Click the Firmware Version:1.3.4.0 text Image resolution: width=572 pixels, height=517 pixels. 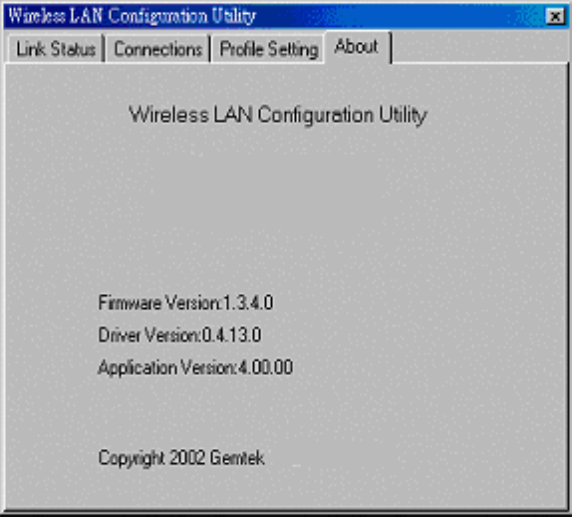click(186, 302)
